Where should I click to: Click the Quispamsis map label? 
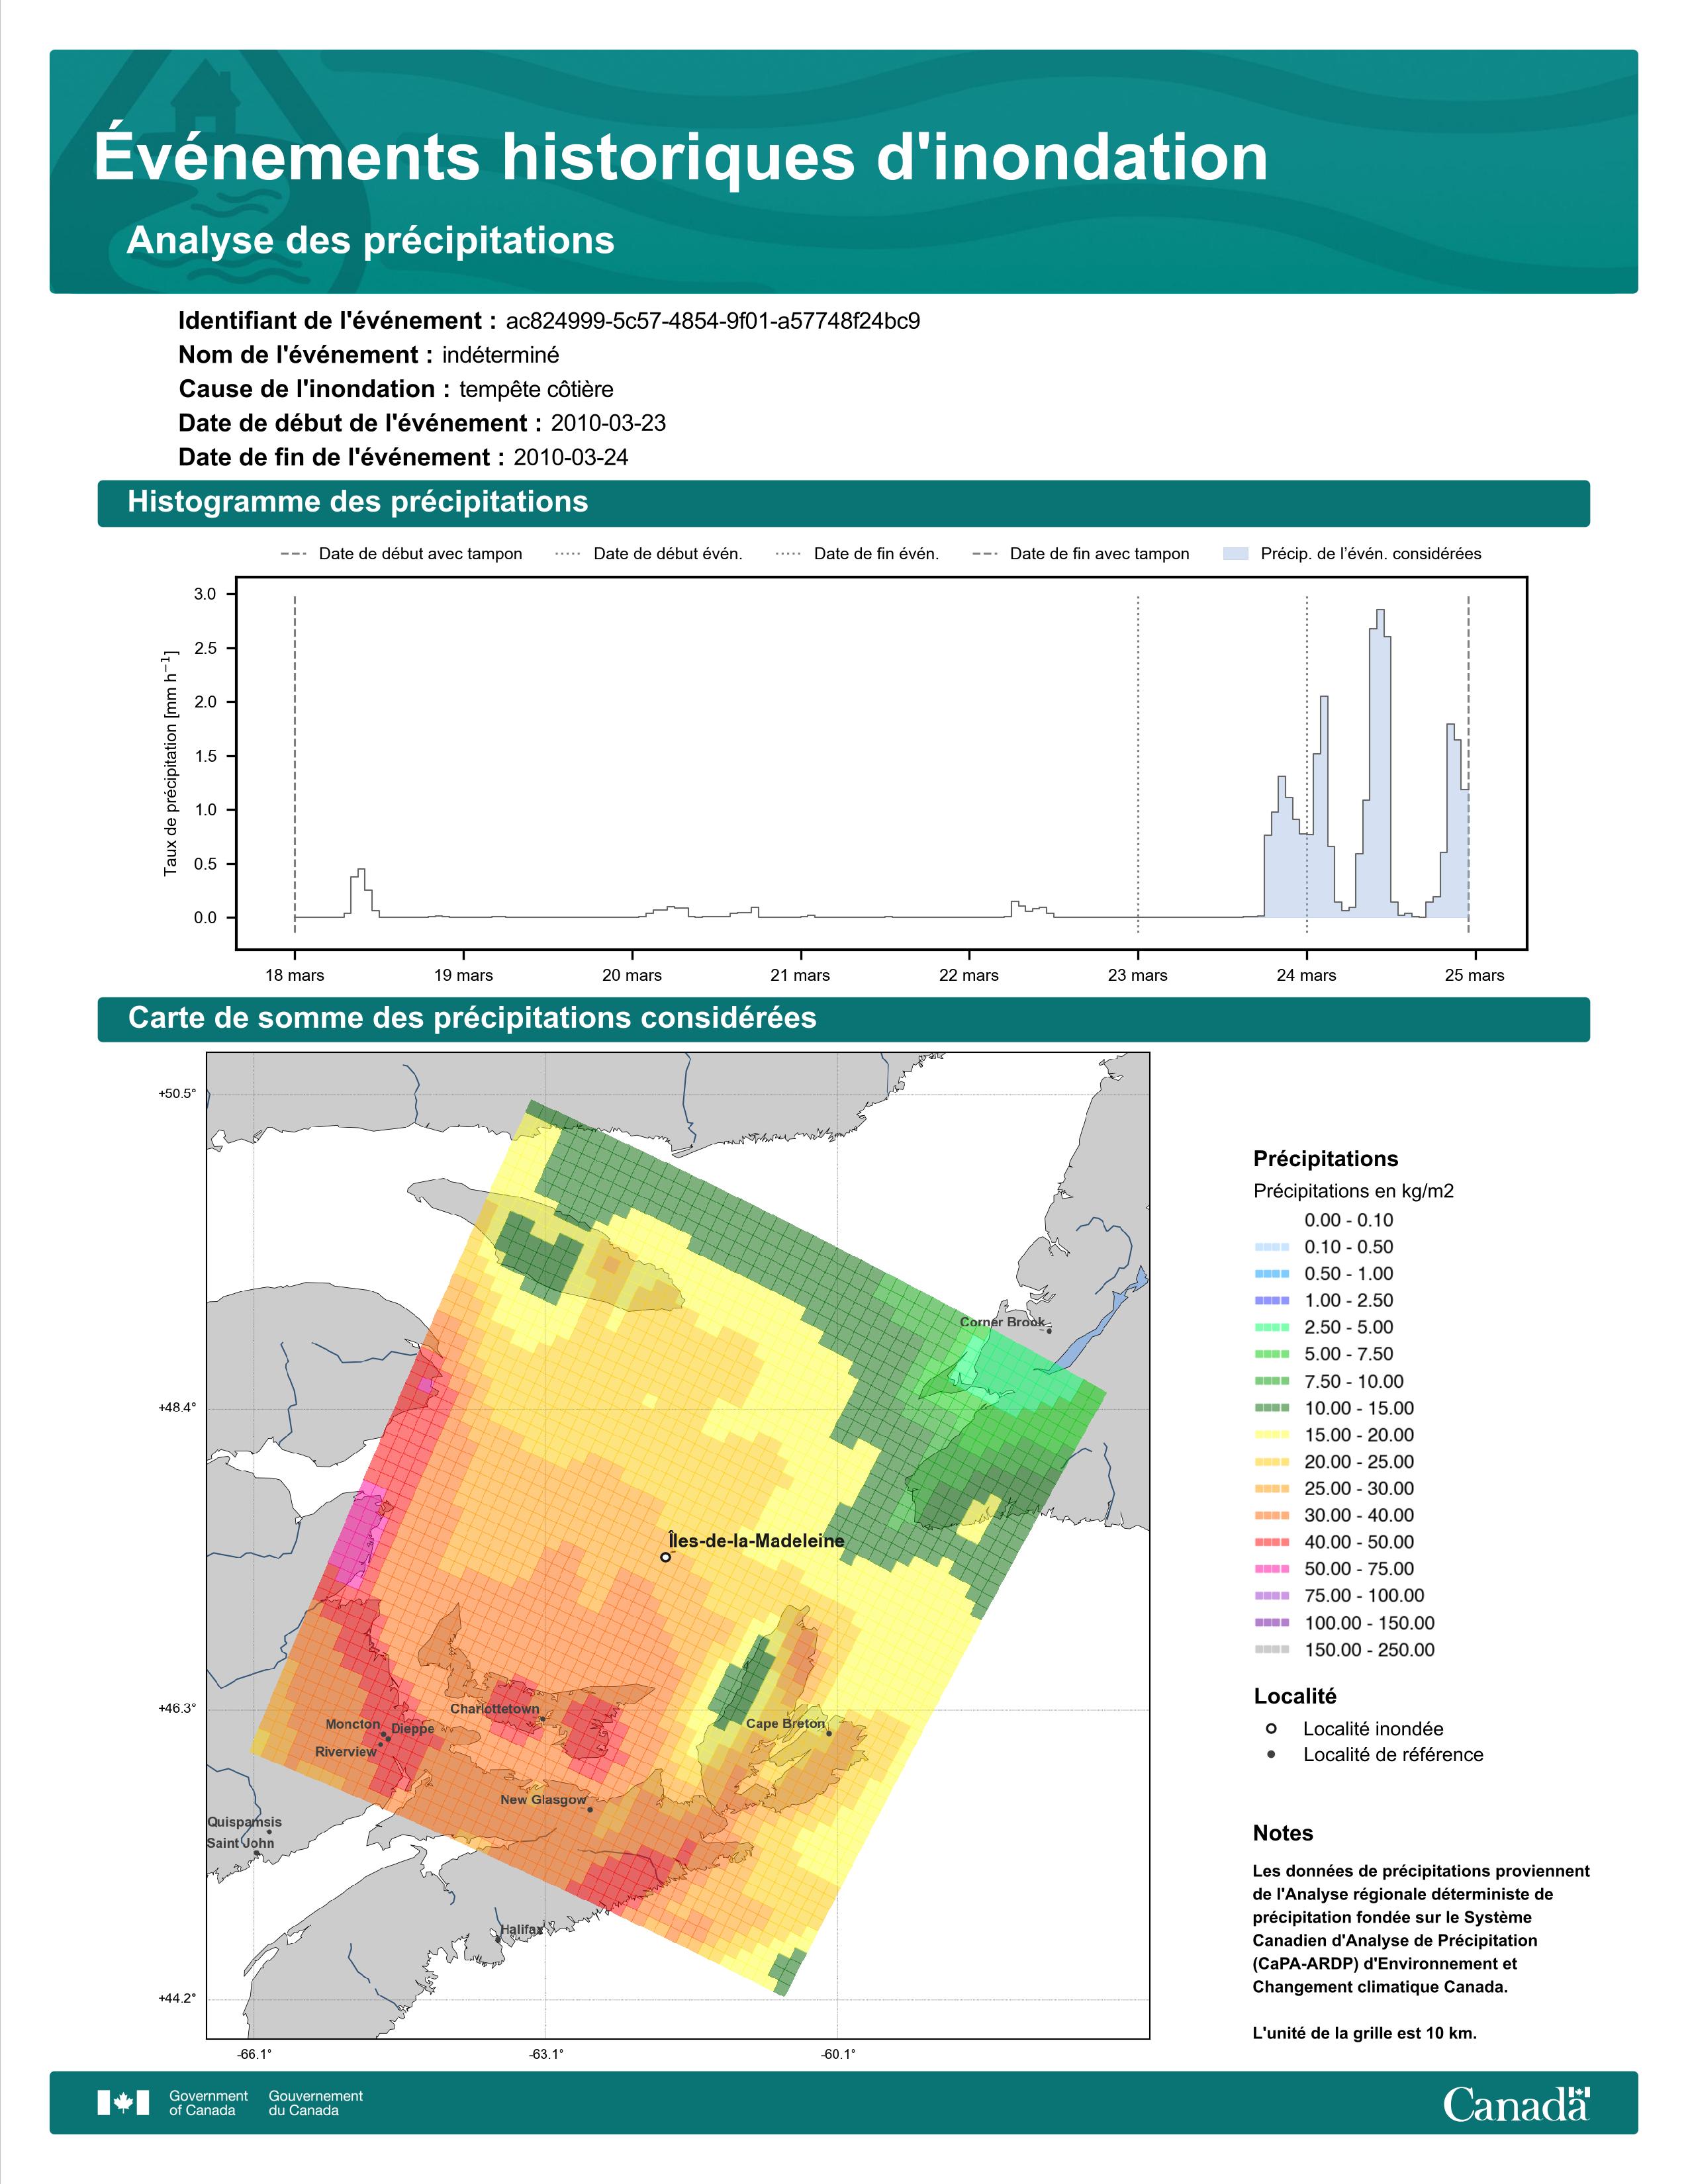click(244, 1822)
